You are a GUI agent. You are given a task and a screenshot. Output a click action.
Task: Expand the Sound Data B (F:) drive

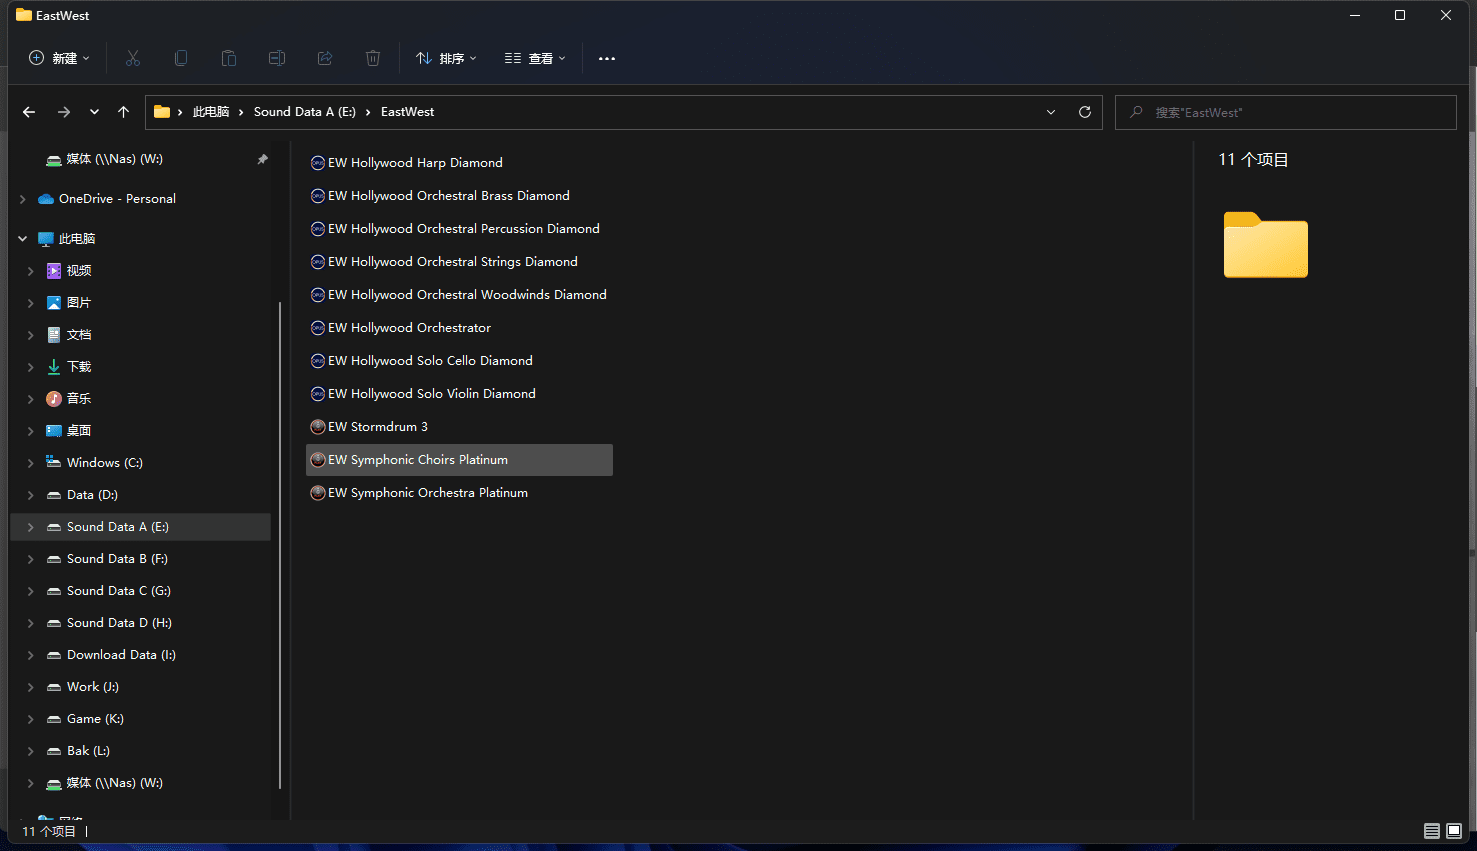pos(30,559)
